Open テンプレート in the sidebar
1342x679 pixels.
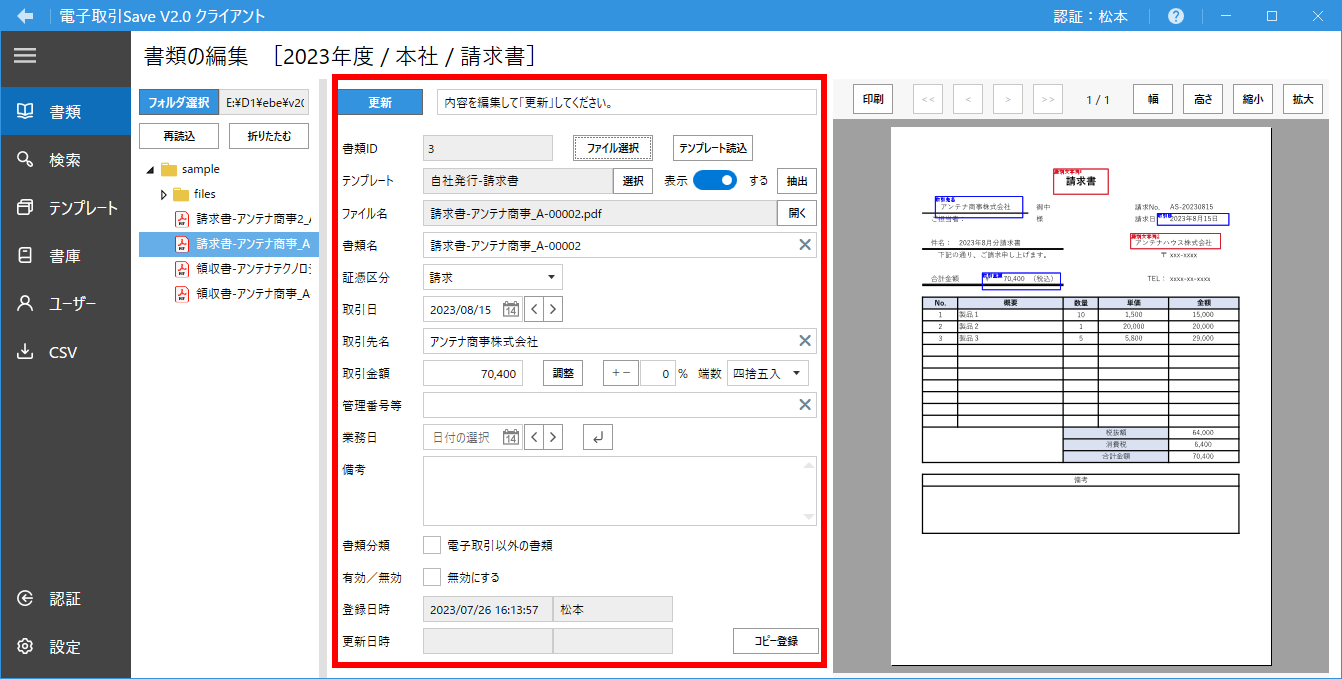(65, 208)
